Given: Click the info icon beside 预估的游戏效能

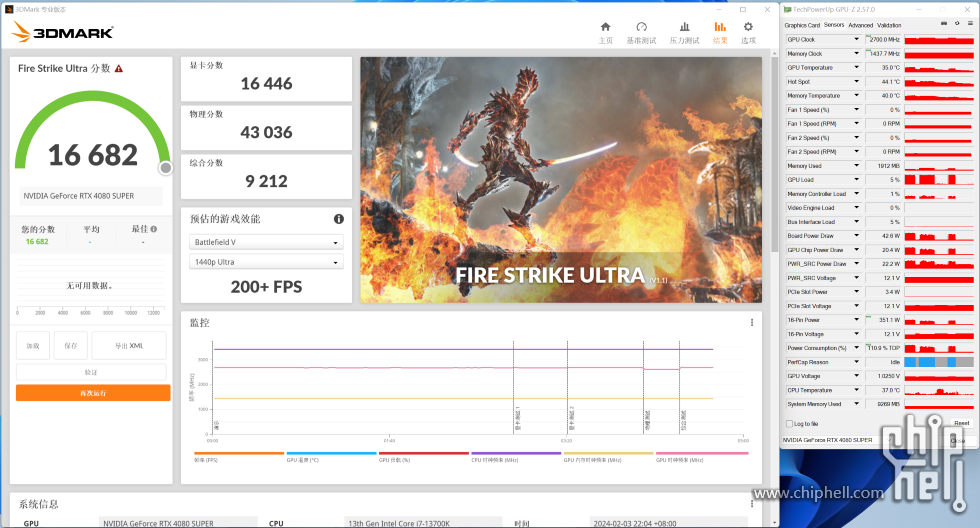Looking at the screenshot, I should point(339,219).
